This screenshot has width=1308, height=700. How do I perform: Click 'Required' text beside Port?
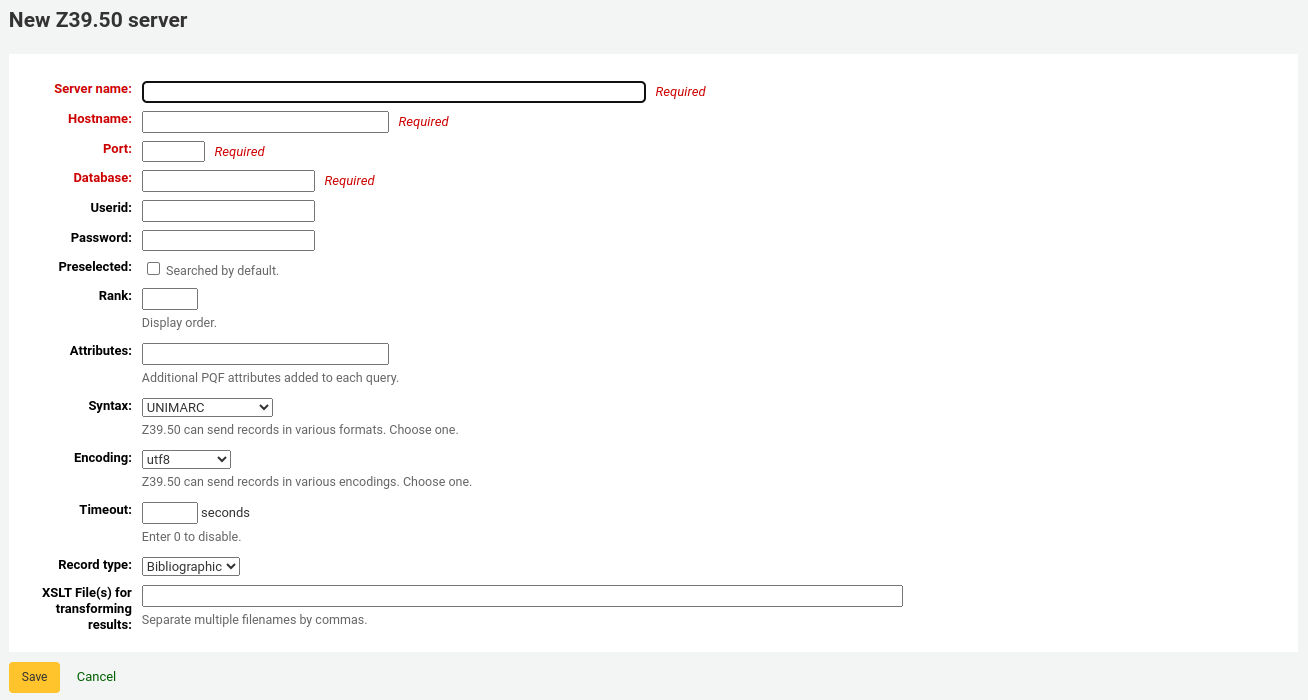[x=239, y=152]
